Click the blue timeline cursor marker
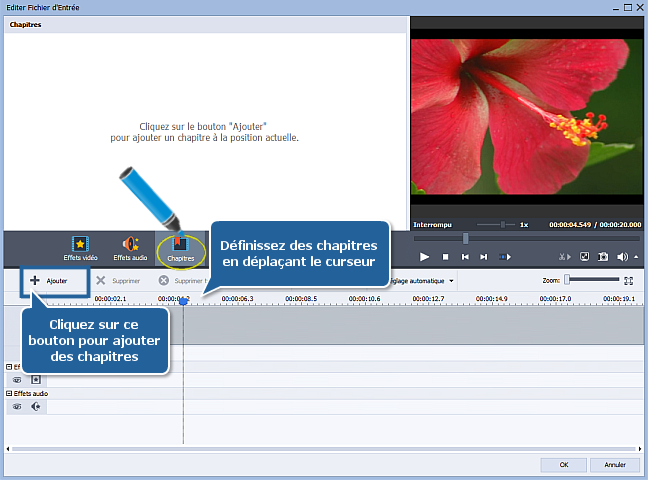The height and width of the screenshot is (480, 650). click(183, 301)
